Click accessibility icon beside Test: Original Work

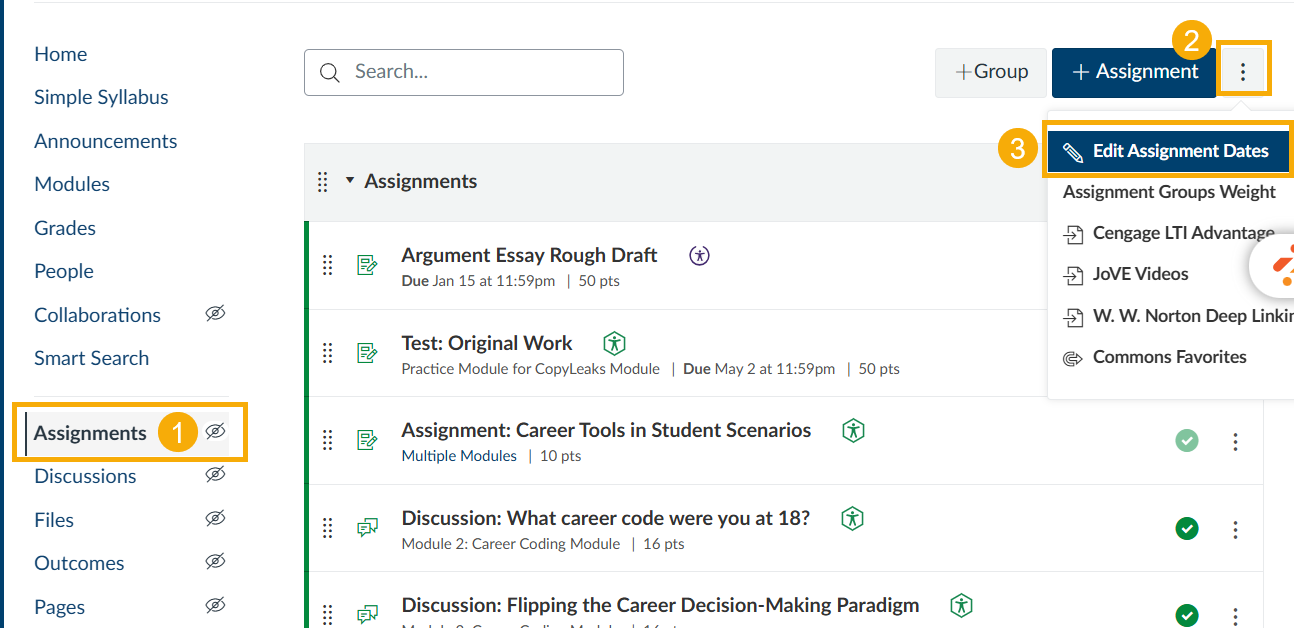615,343
